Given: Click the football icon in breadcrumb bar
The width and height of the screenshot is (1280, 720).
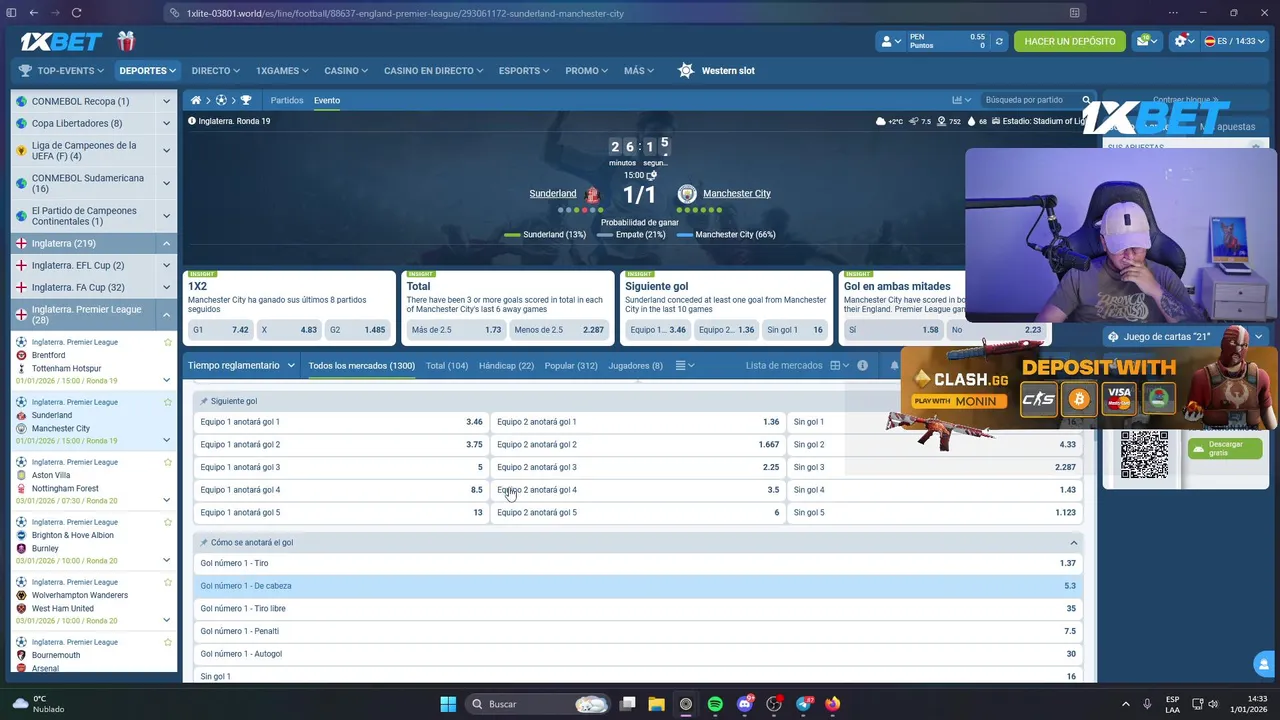Looking at the screenshot, I should (x=221, y=100).
